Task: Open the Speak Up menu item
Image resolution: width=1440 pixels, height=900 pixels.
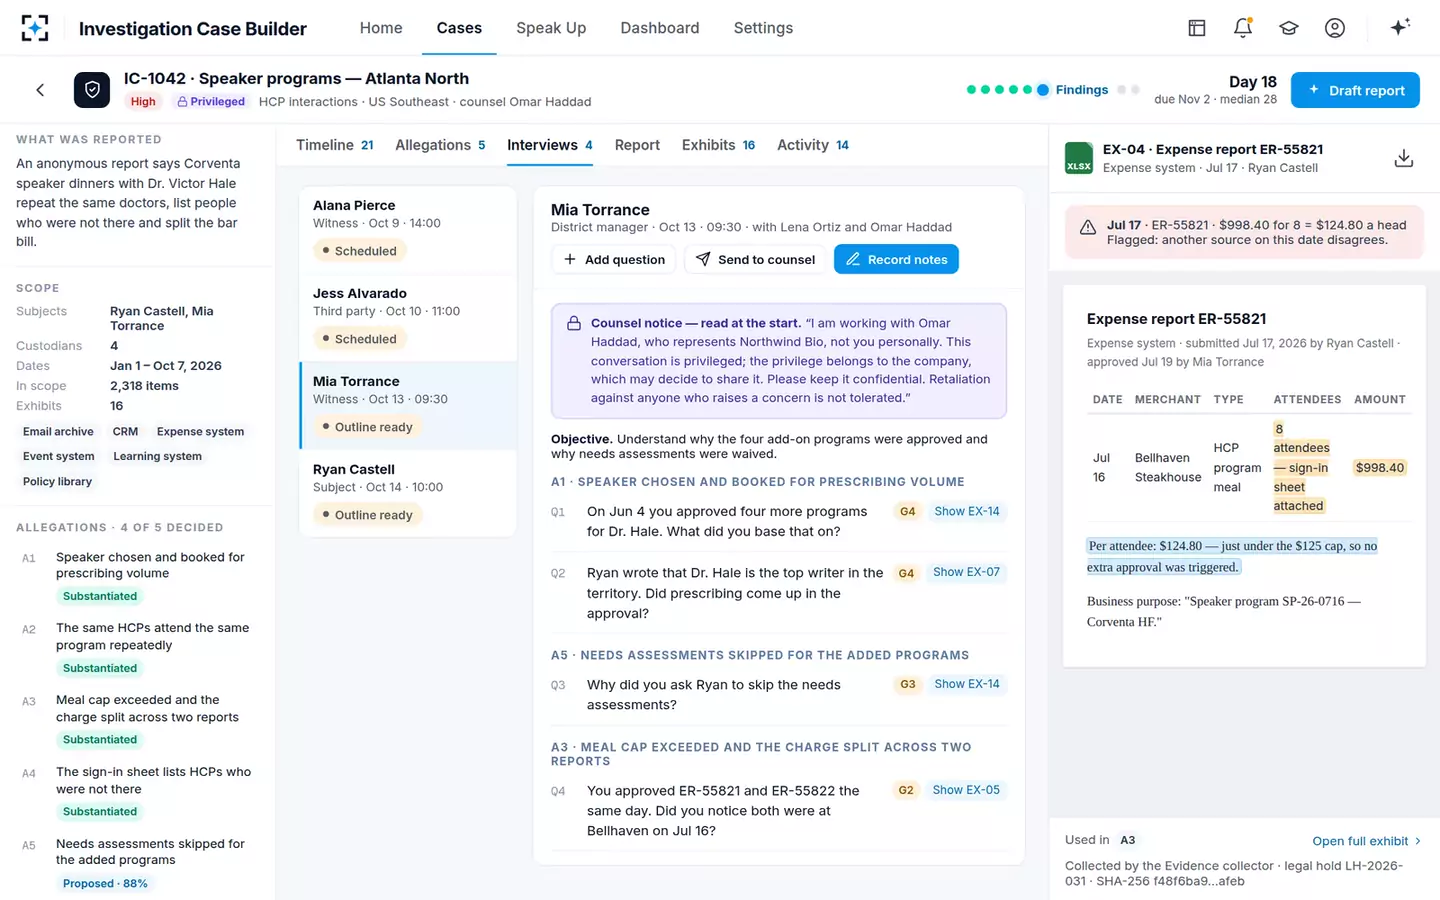Action: [551, 28]
